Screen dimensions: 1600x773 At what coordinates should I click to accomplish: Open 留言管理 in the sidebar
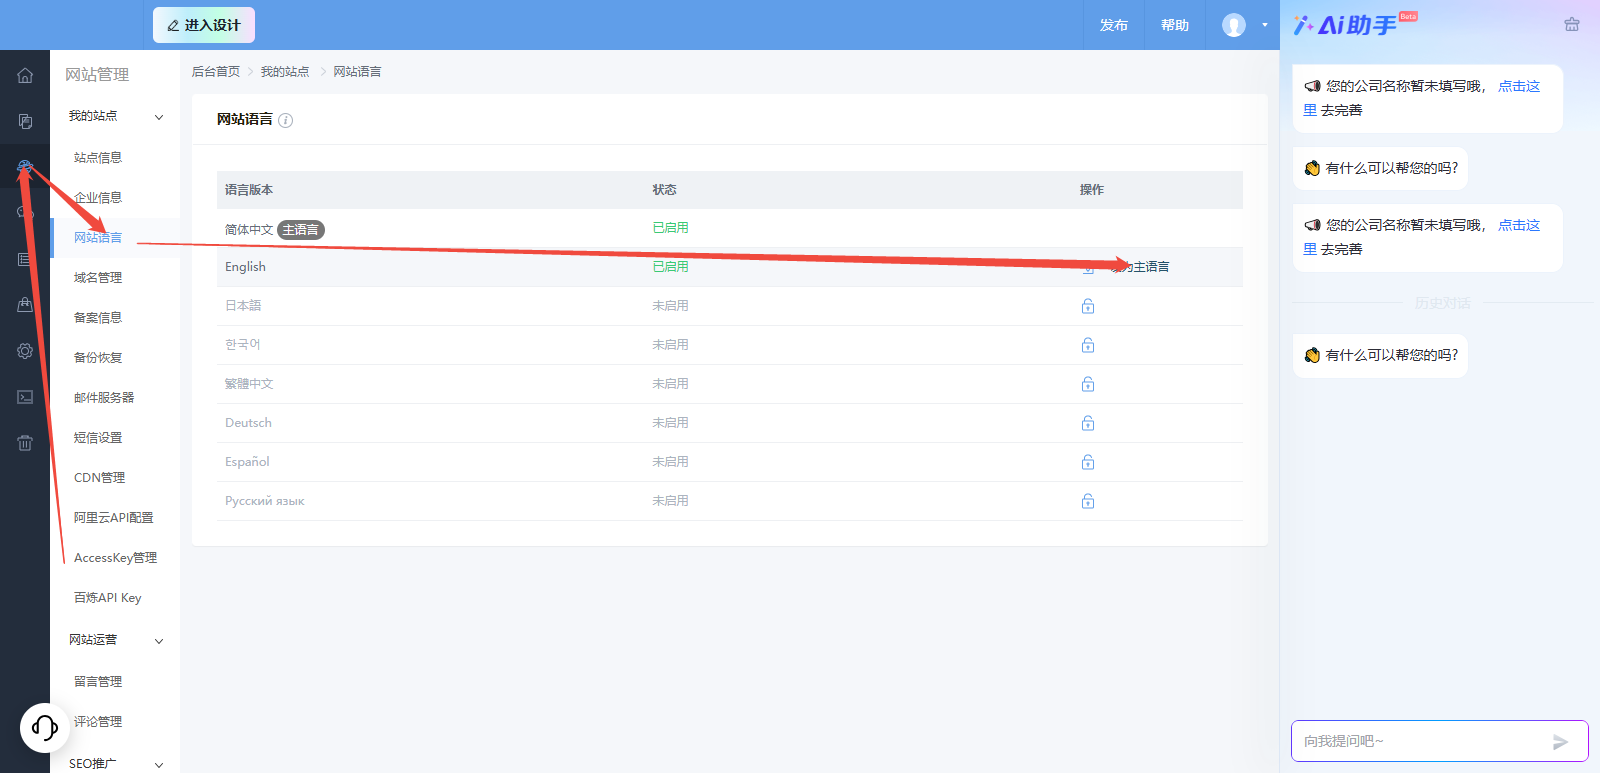click(98, 682)
